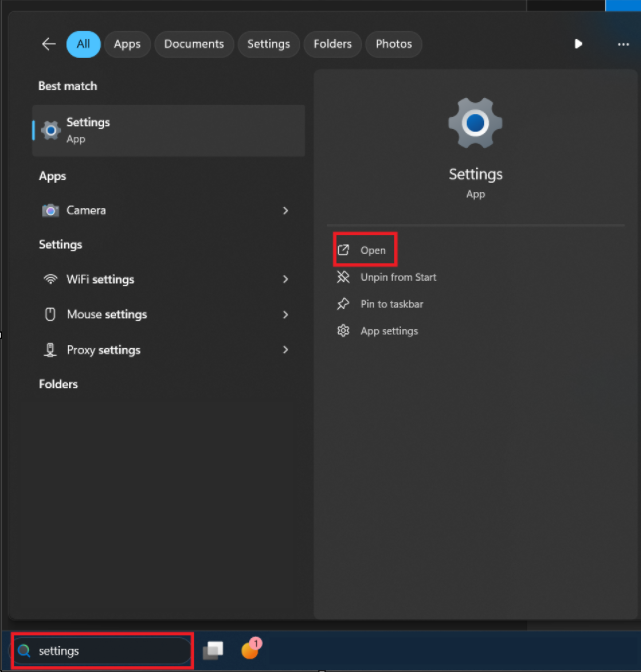
Task: Open the orange app with notification badge
Action: (251, 649)
